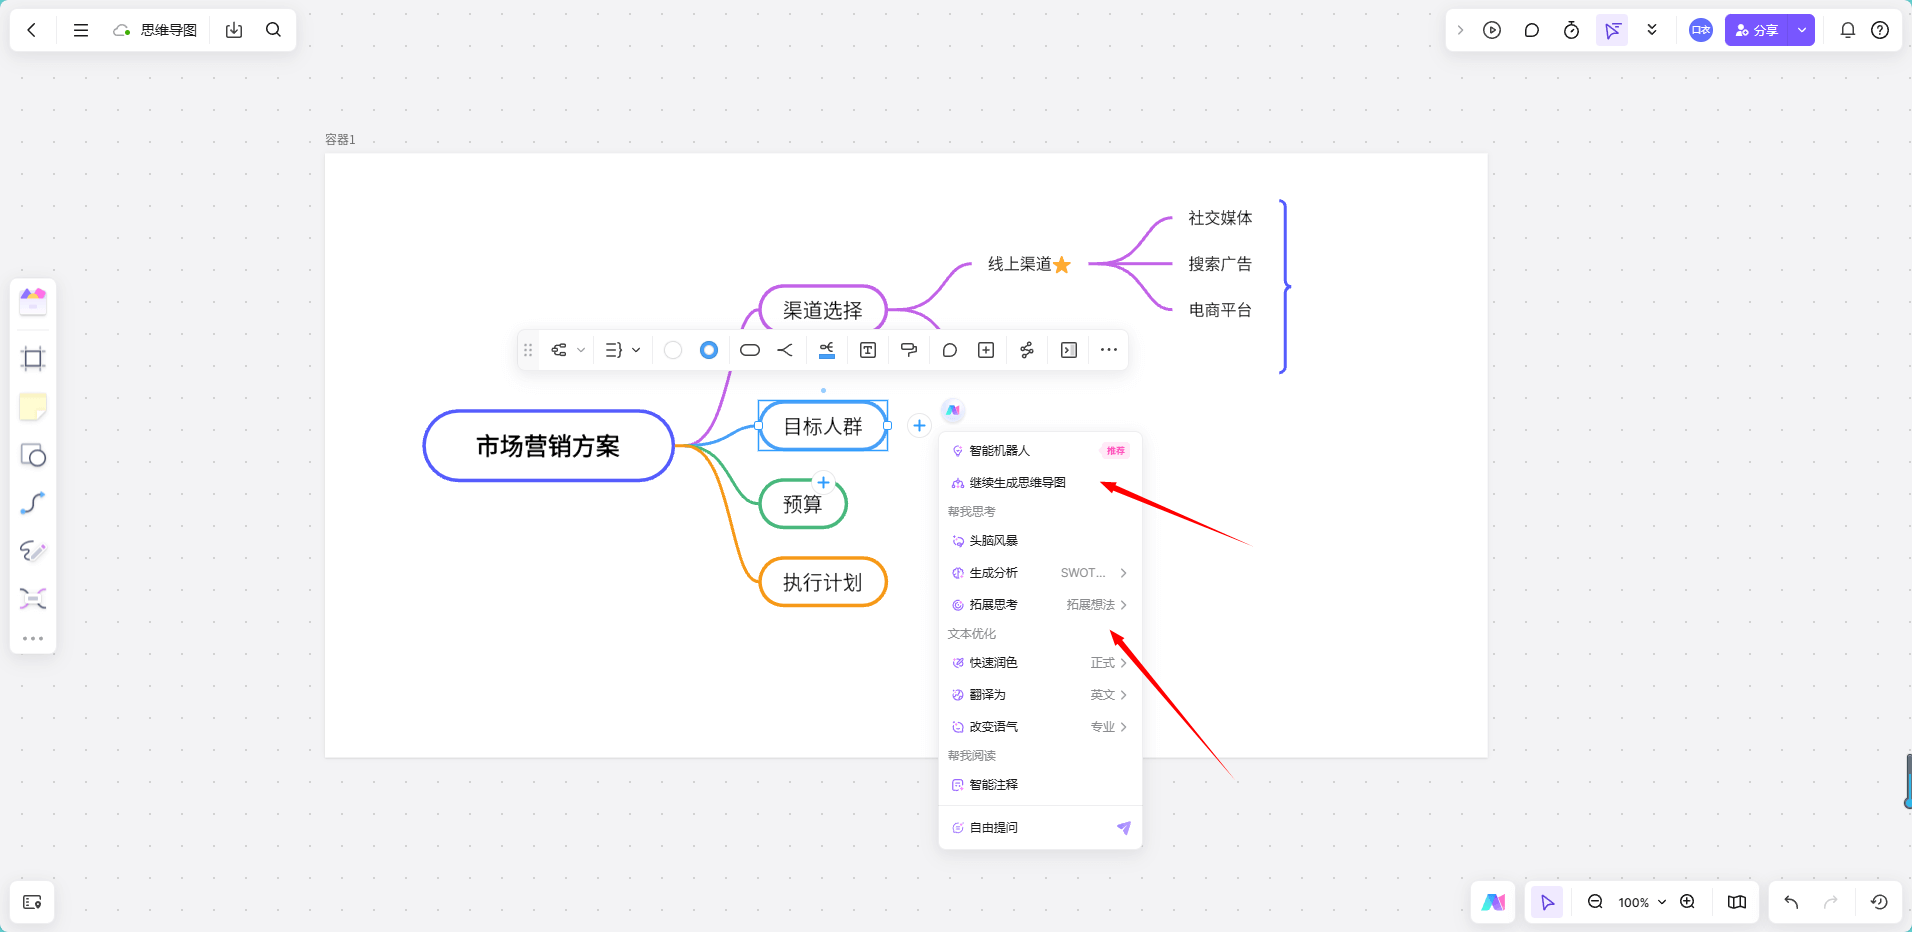The image size is (1912, 932).
Task: Select the sticky note tool
Action: (33, 407)
